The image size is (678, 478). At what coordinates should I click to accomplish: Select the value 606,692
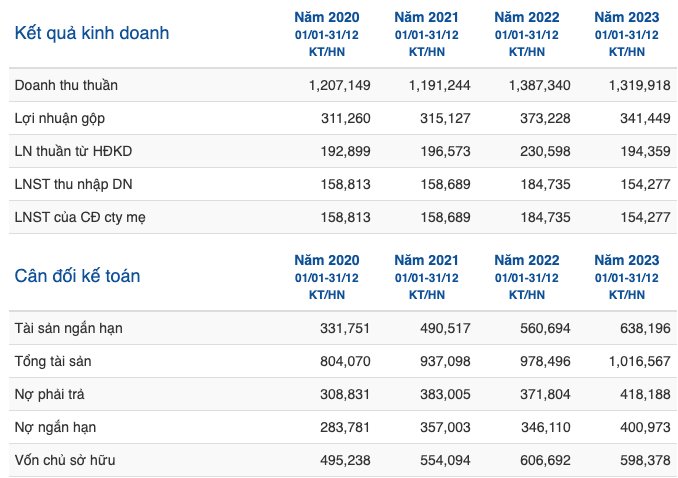click(x=545, y=460)
